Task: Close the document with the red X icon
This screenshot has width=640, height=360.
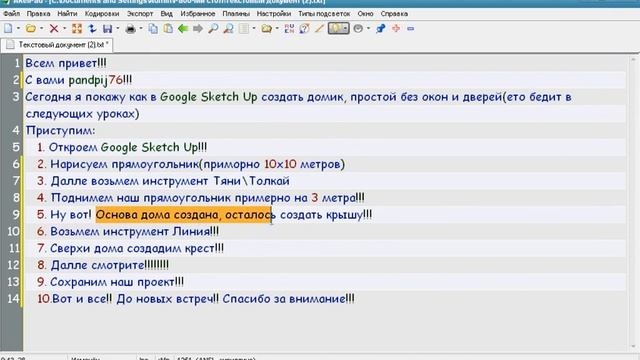Action: [x=53, y=29]
